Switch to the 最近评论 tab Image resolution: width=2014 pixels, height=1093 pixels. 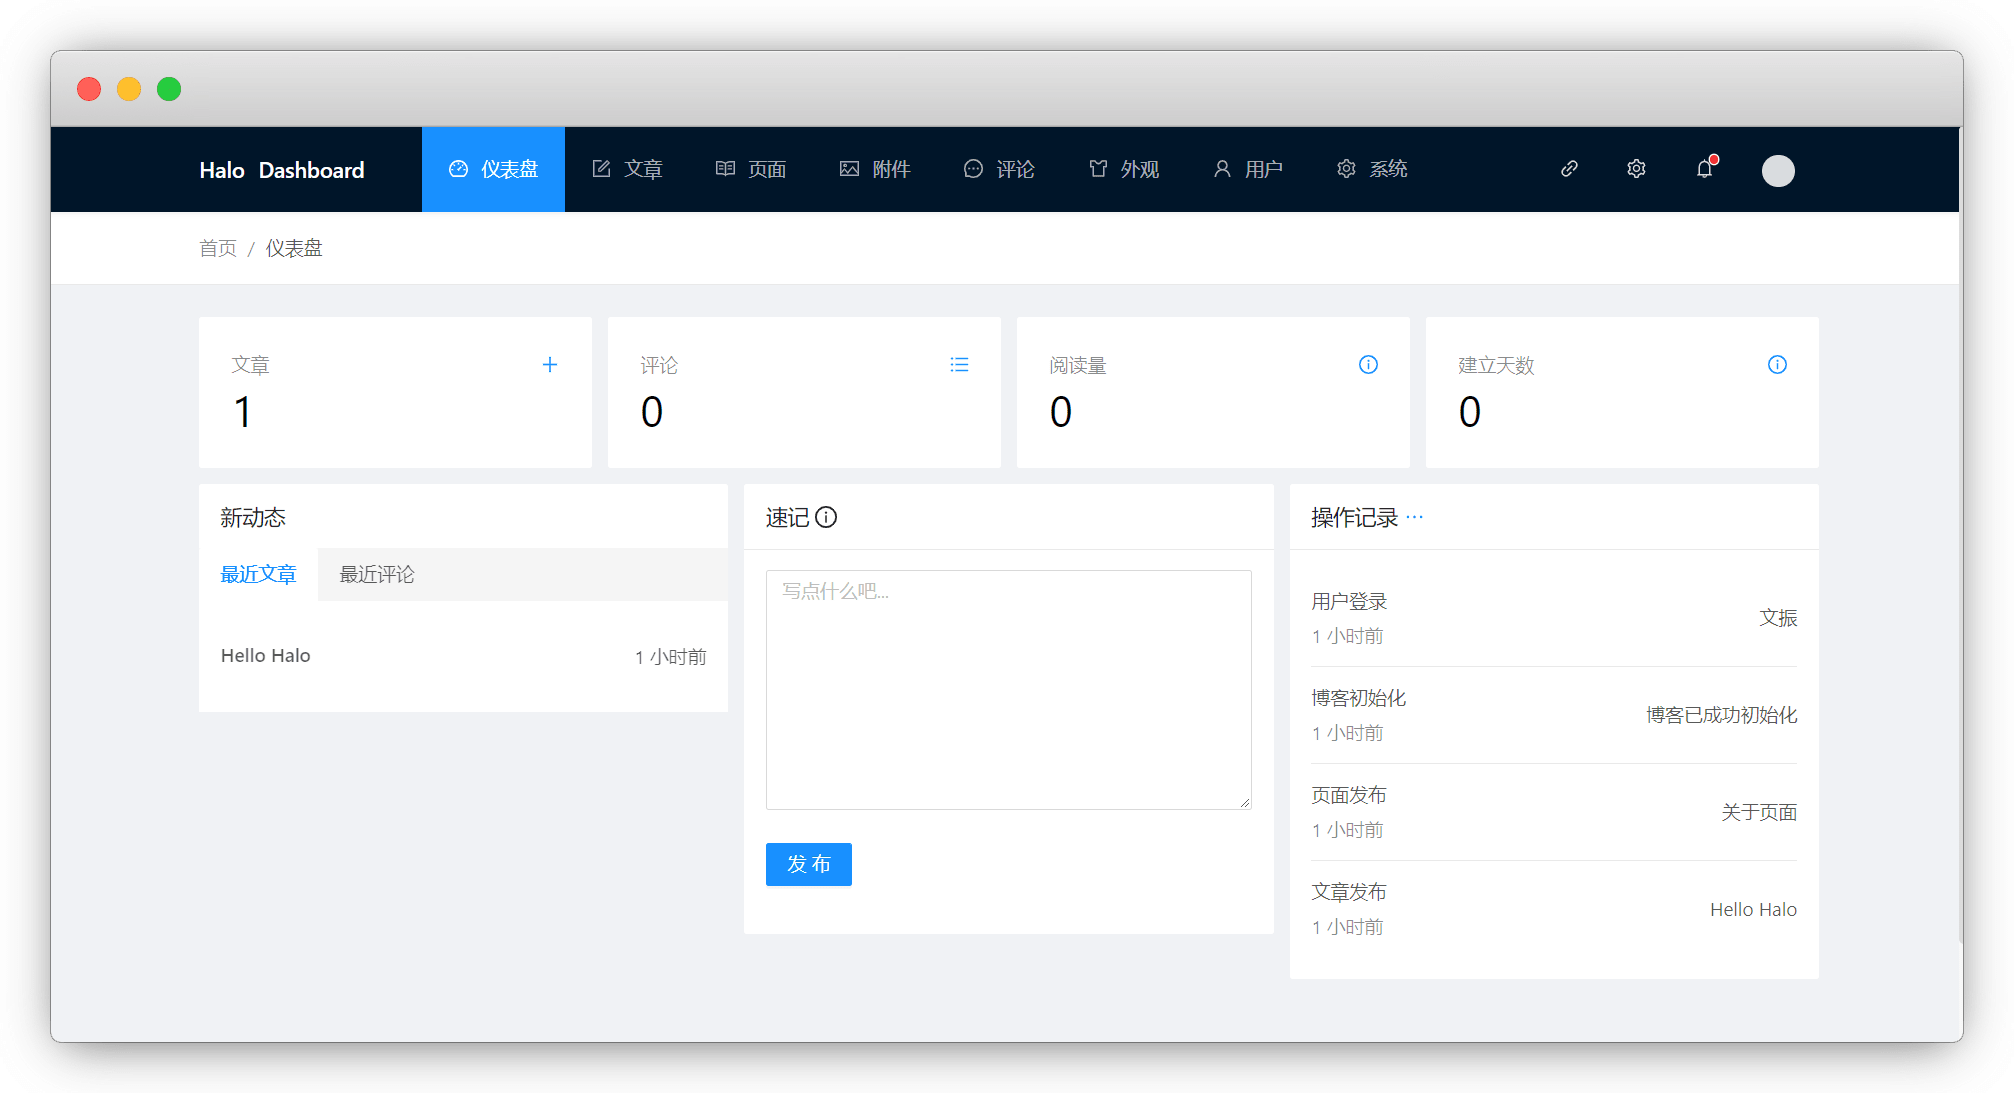[377, 575]
